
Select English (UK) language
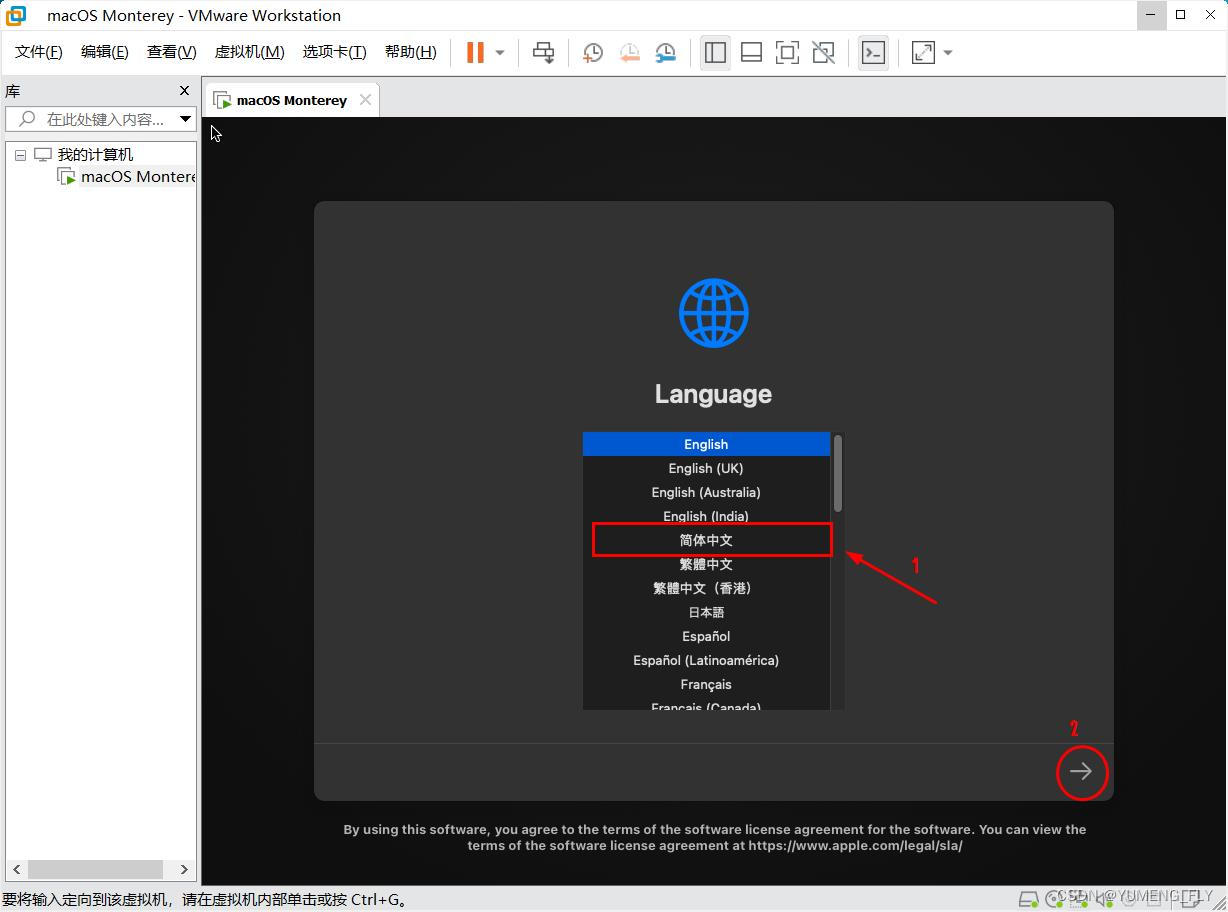click(706, 468)
